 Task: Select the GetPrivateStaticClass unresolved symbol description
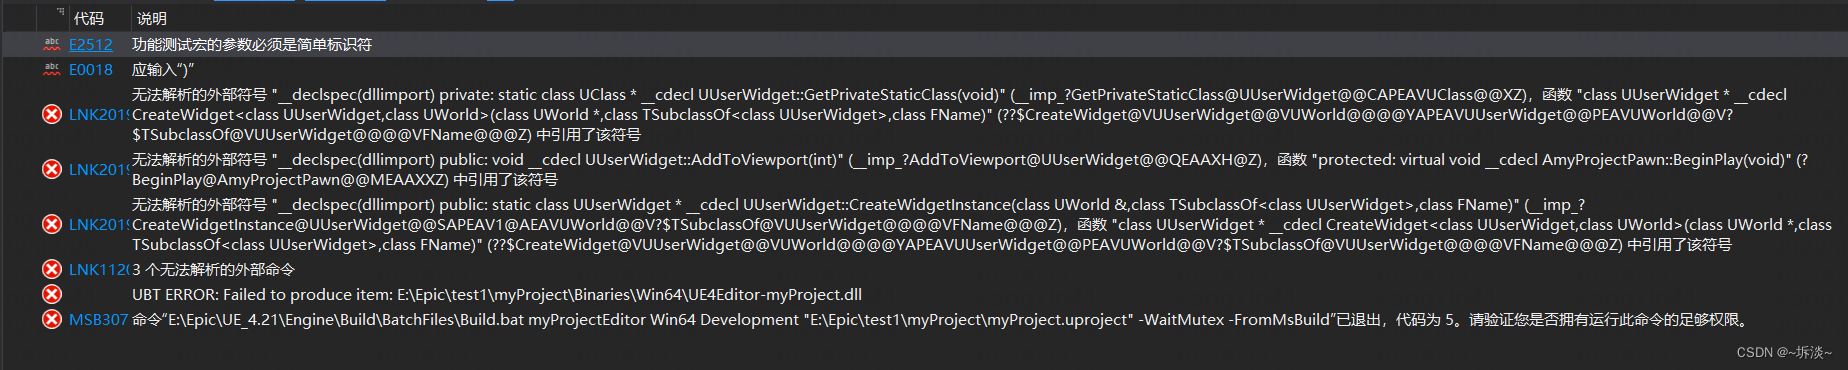pyautogui.click(x=959, y=115)
